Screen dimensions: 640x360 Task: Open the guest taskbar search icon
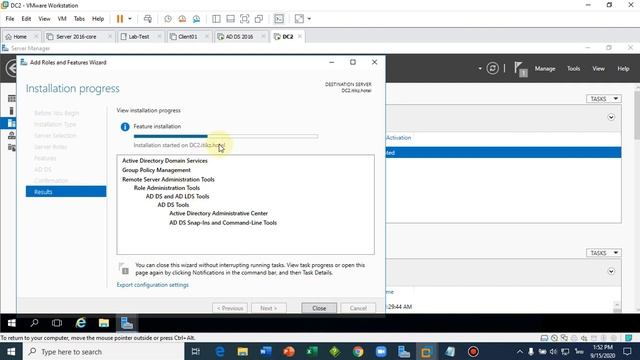[x=34, y=323]
